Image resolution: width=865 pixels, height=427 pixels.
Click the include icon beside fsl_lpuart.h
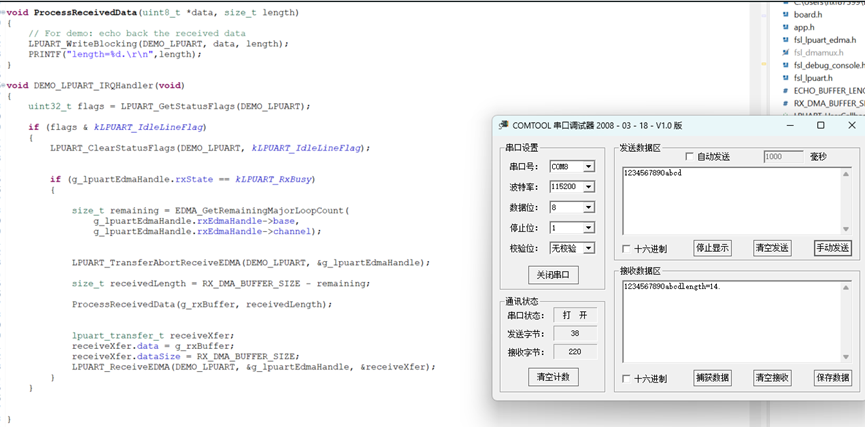coord(786,78)
